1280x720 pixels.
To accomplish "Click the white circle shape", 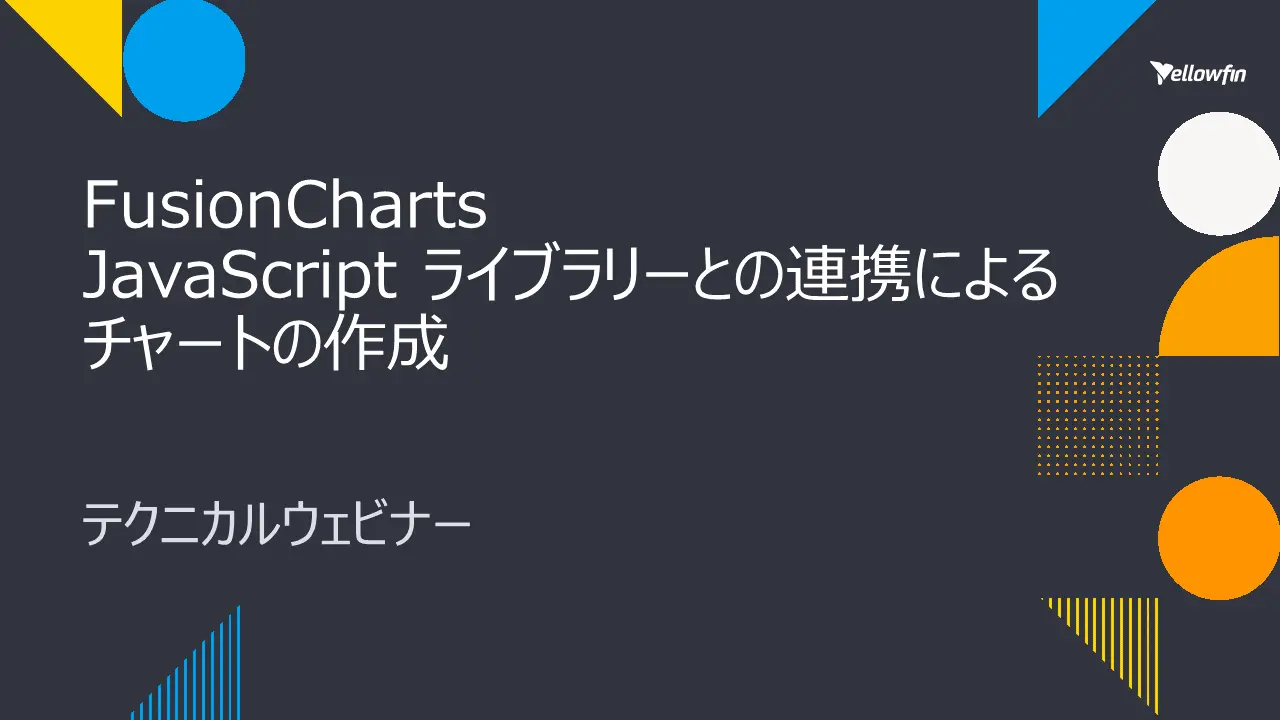I will (x=1218, y=173).
